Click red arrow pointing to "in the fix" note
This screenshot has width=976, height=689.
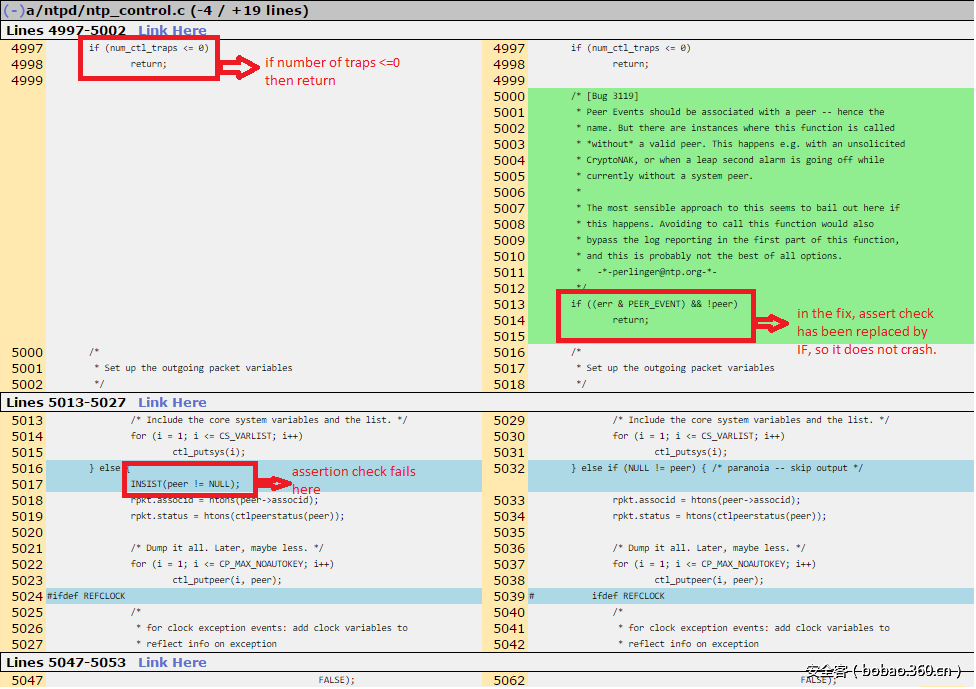point(772,323)
